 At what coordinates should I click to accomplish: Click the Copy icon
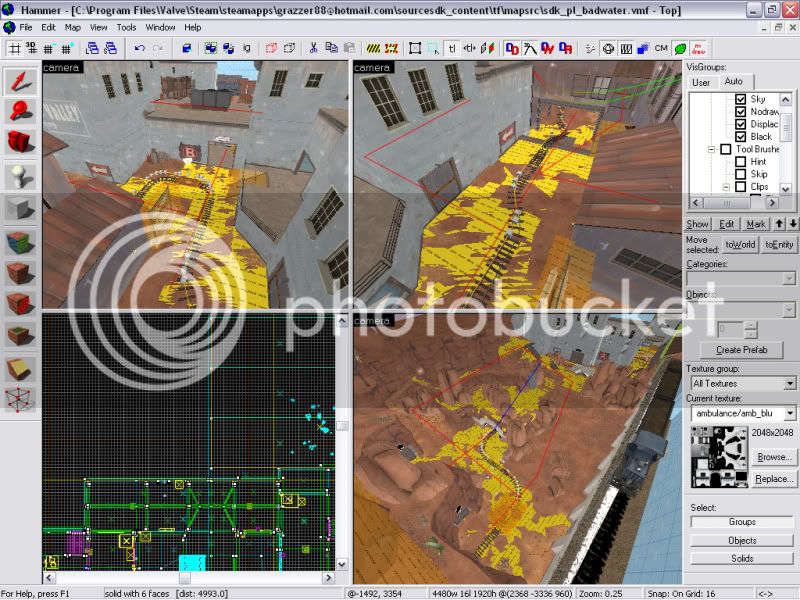[x=331, y=48]
